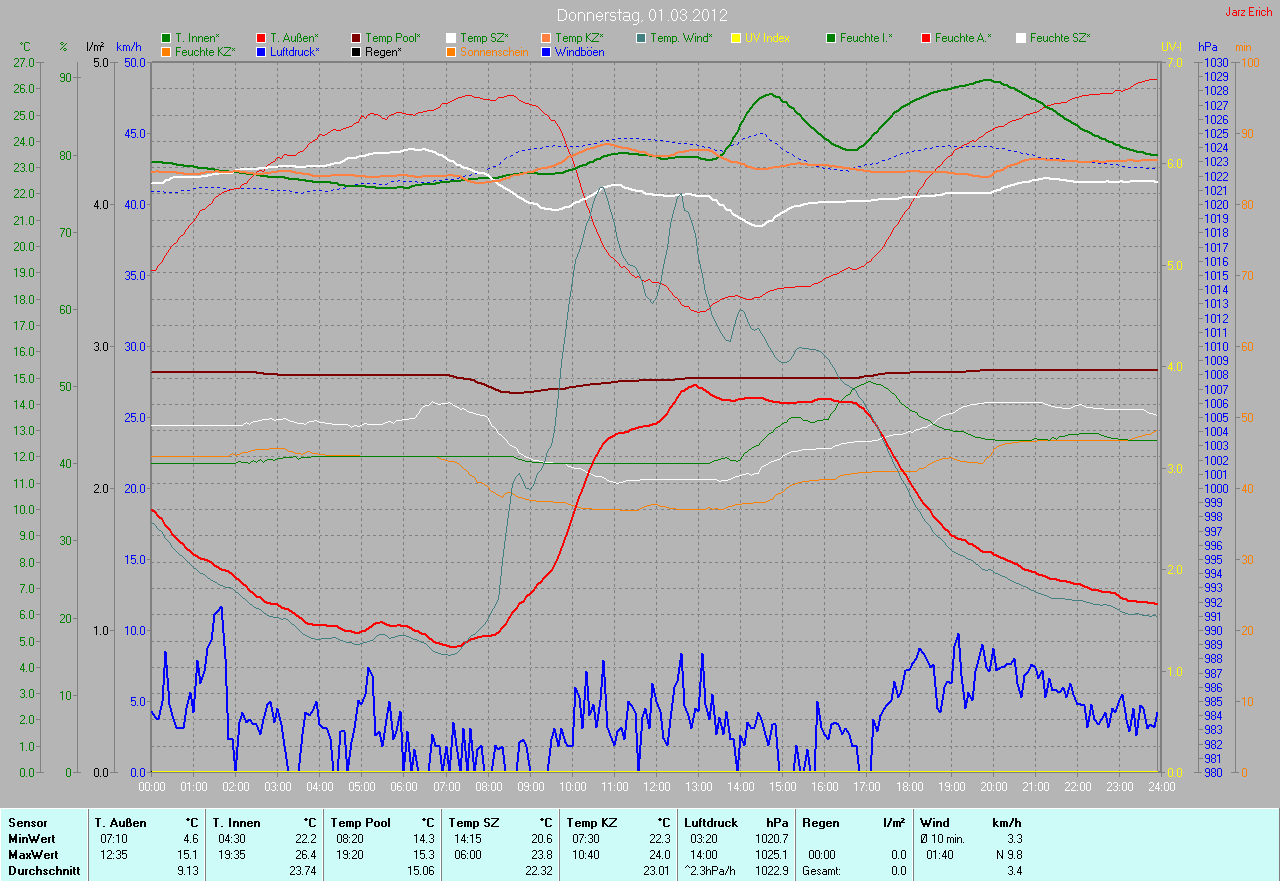
Task: Click the dark red Temp Pool* legend swatch
Action: click(x=356, y=38)
